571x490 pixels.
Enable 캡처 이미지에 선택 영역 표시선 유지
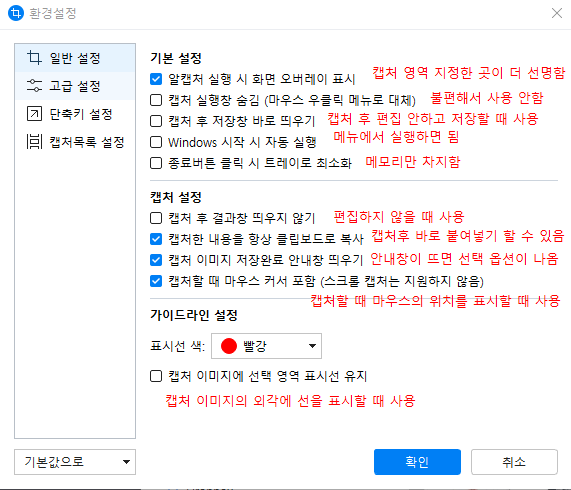click(x=156, y=376)
